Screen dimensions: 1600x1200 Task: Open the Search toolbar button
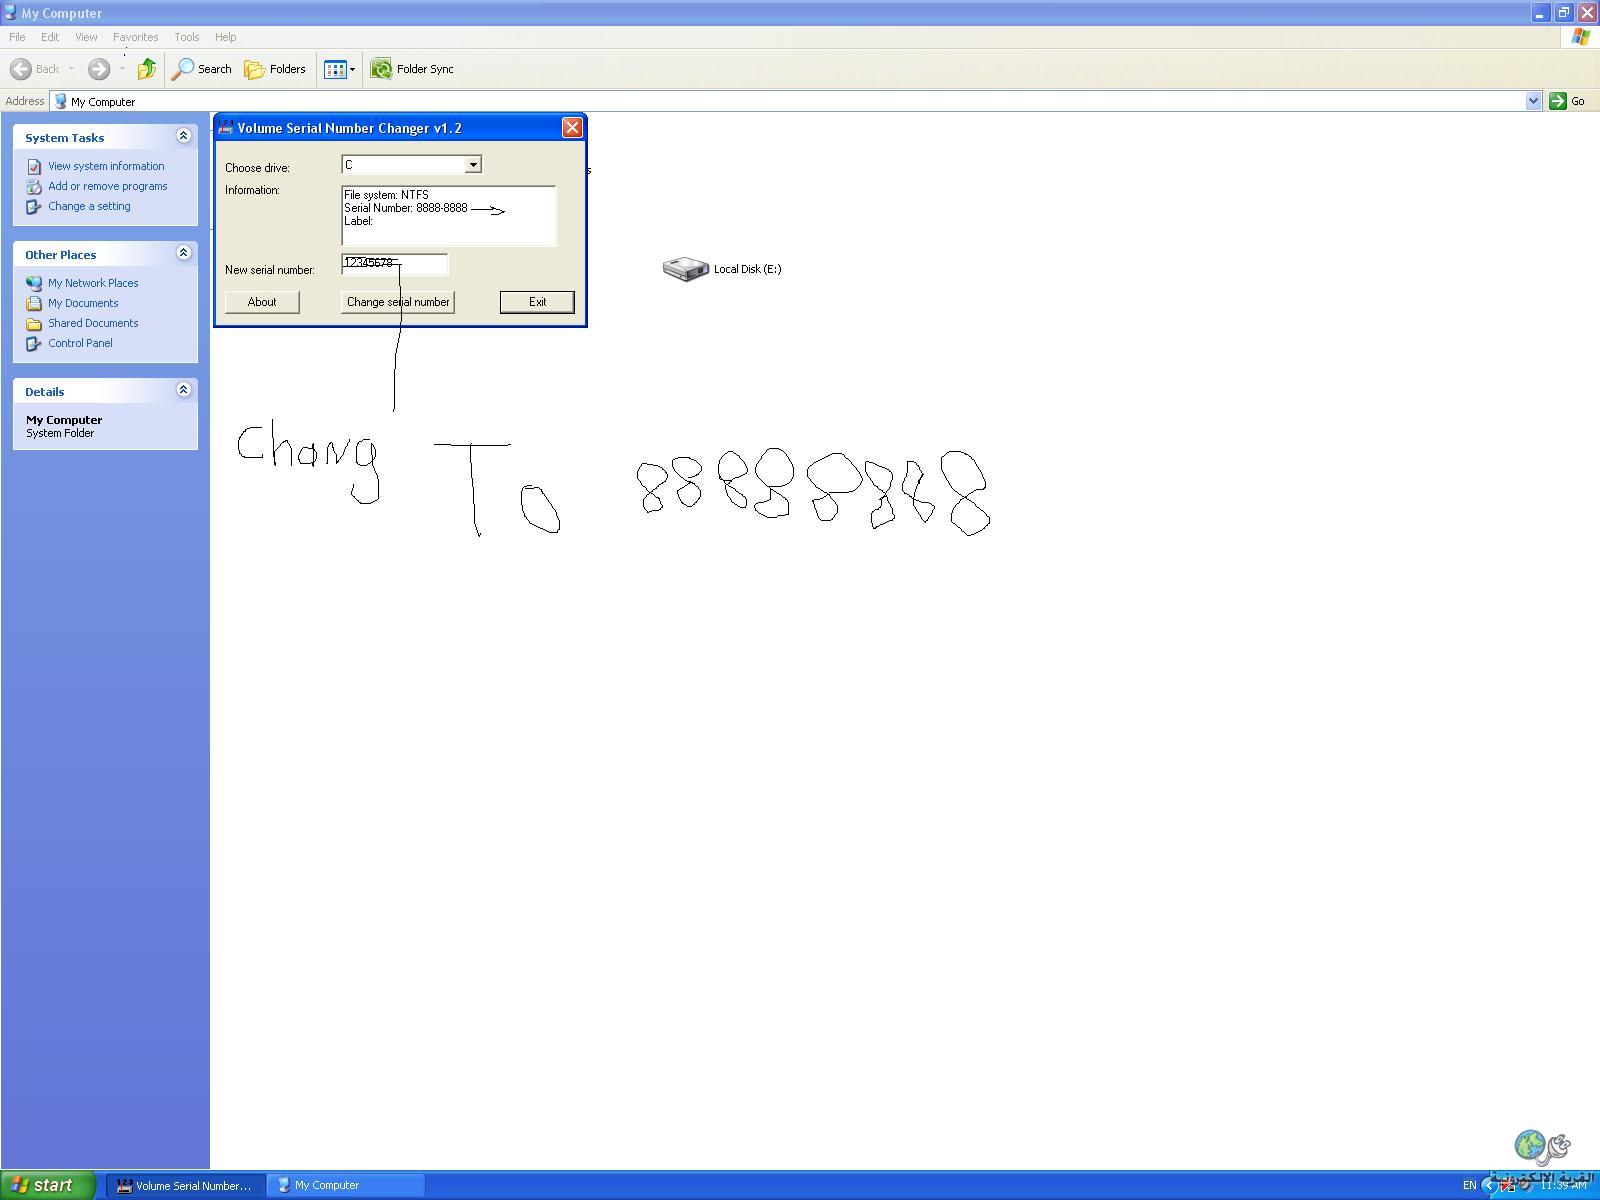202,69
